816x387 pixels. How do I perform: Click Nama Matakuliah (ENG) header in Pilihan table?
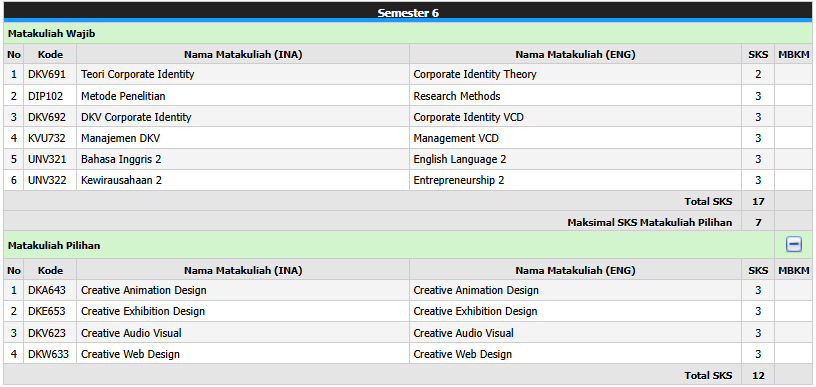click(575, 270)
